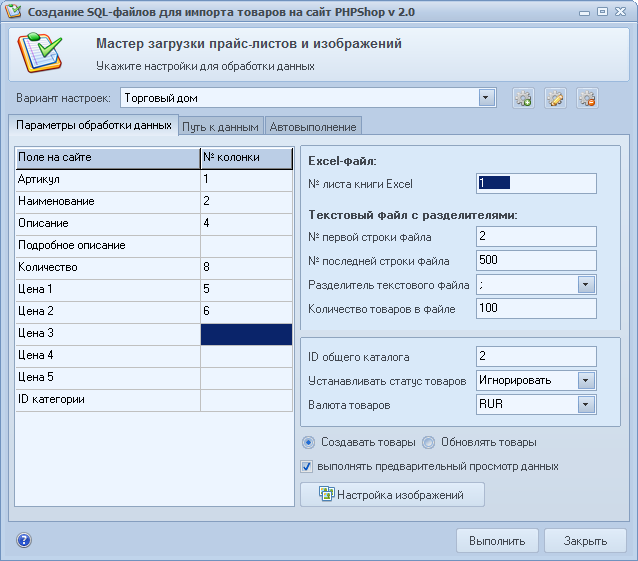Click the ID общего каталога field

[536, 356]
